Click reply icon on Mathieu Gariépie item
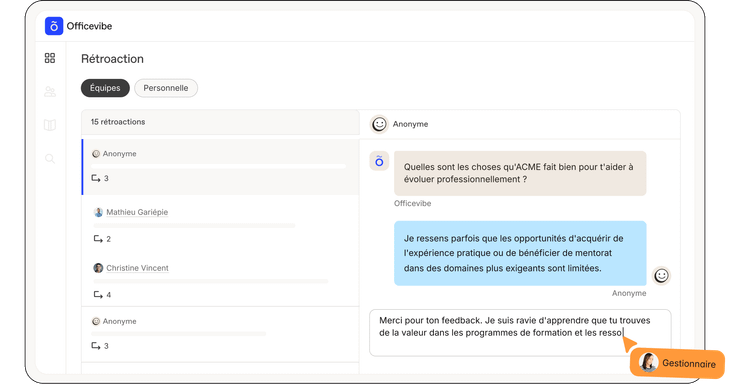Image resolution: width=730 pixels, height=384 pixels. pos(98,239)
